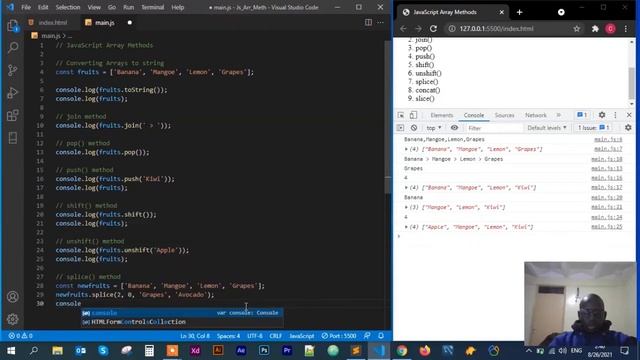Toggle live expression eye icon
This screenshot has width=640, height=360.
(x=454, y=128)
